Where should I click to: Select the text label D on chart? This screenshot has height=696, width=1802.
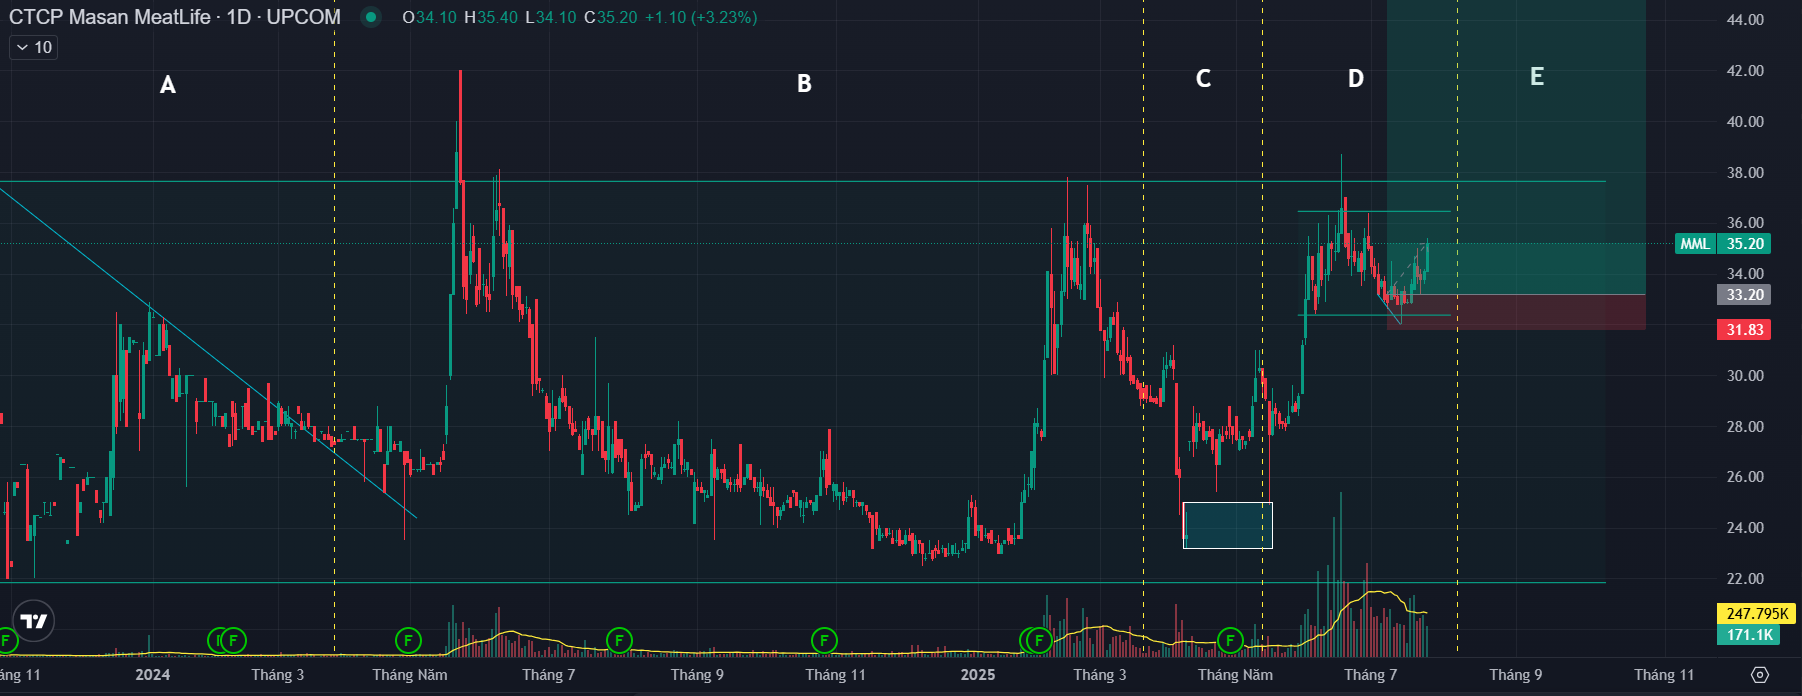(x=1355, y=79)
